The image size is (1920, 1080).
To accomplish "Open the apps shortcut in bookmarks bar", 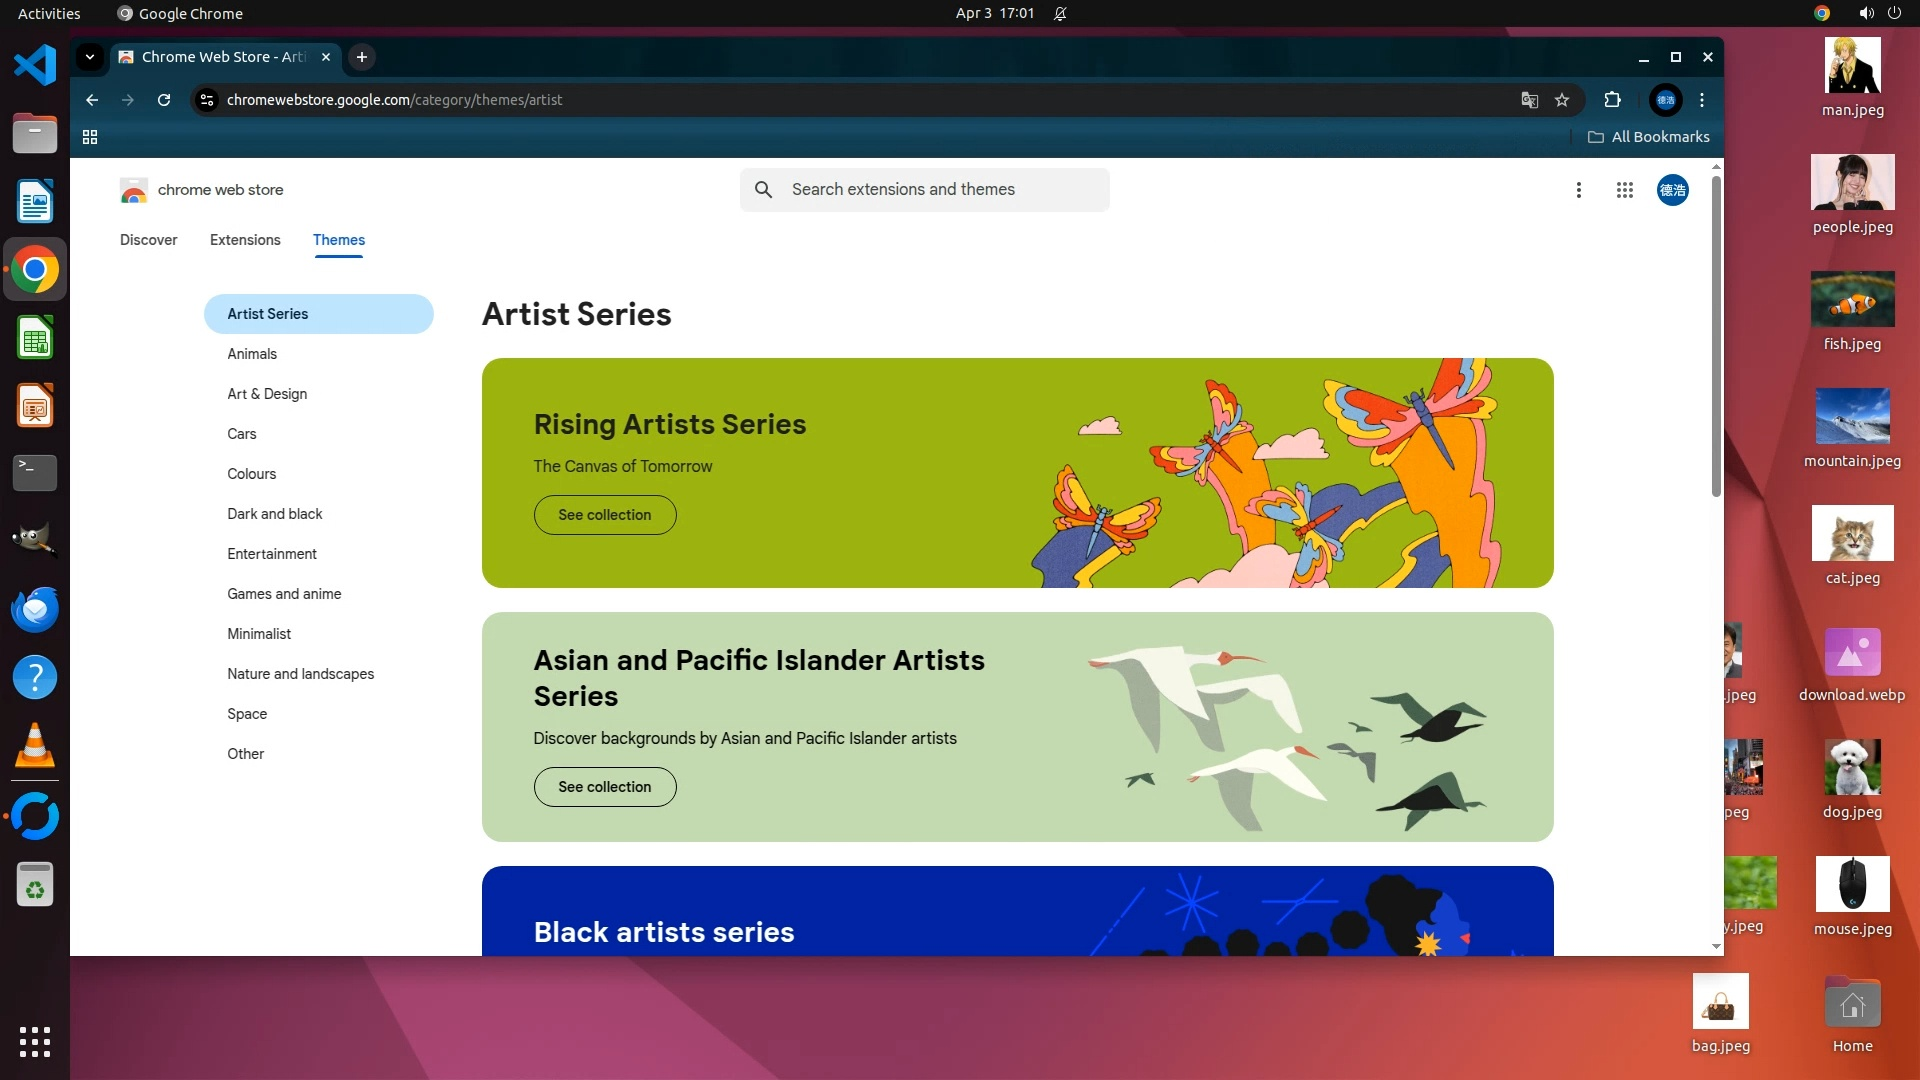I will point(90,137).
